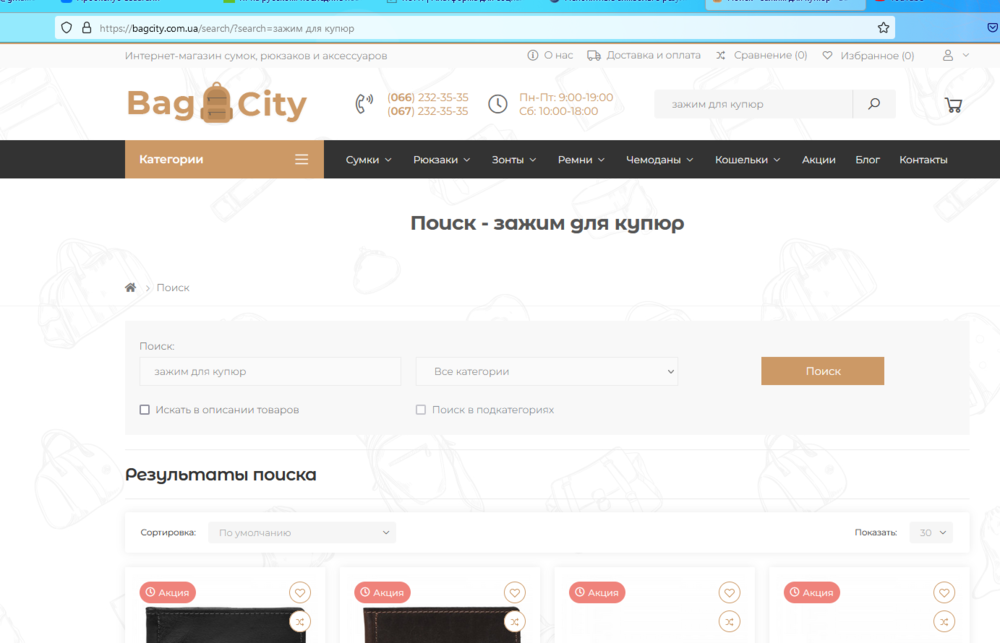1000x643 pixels.
Task: Toggle 'Поиск в подкатегориях' checkbox
Action: tap(421, 410)
